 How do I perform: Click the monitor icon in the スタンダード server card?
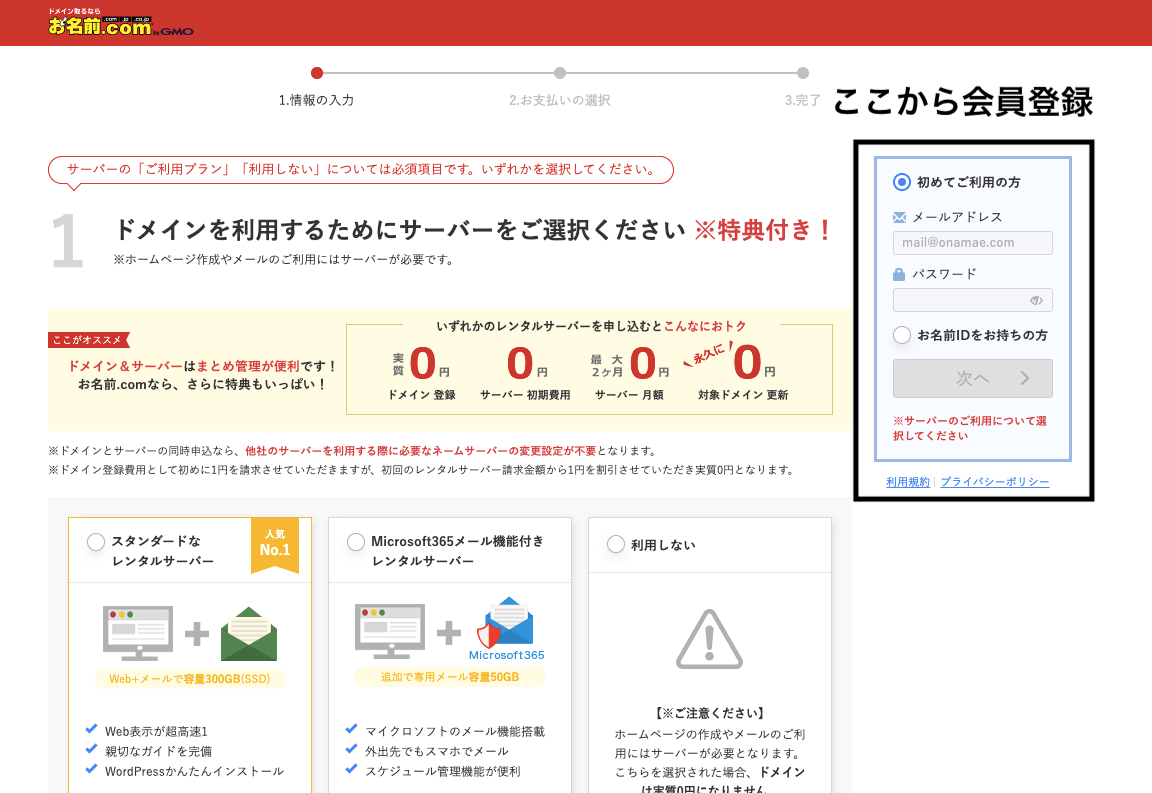point(138,633)
